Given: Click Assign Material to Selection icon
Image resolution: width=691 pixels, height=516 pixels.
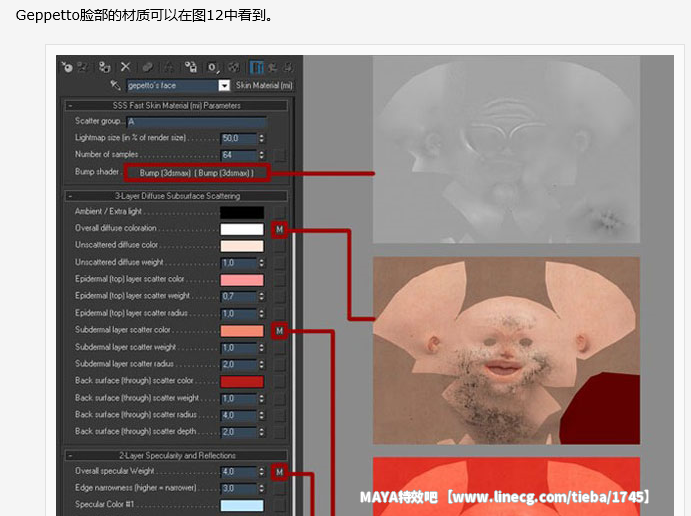Looking at the screenshot, I should tap(104, 67).
